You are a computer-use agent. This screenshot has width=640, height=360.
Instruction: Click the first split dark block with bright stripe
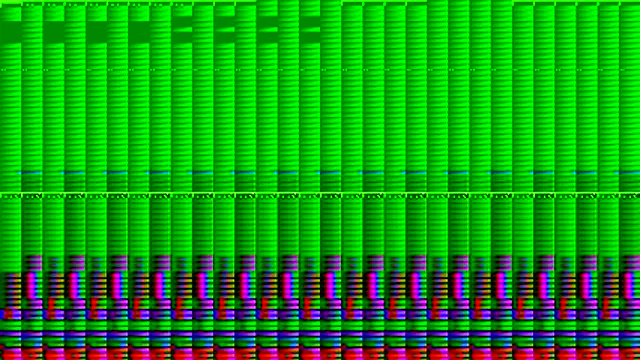tap(182, 30)
